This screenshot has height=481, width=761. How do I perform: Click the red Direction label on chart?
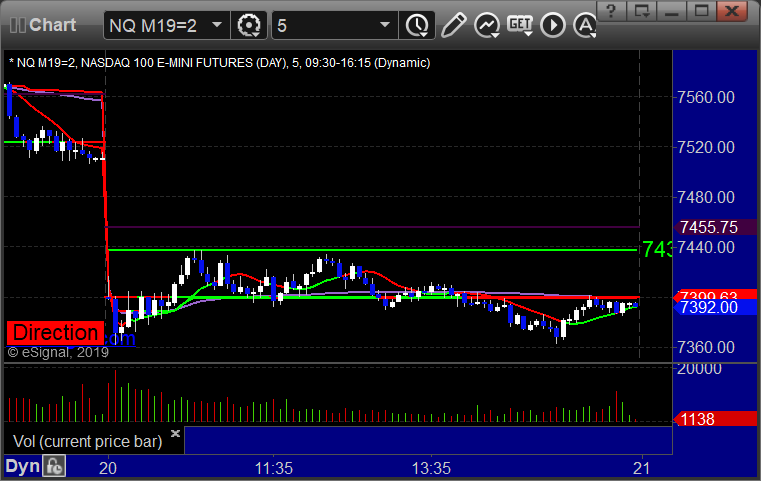coord(56,333)
